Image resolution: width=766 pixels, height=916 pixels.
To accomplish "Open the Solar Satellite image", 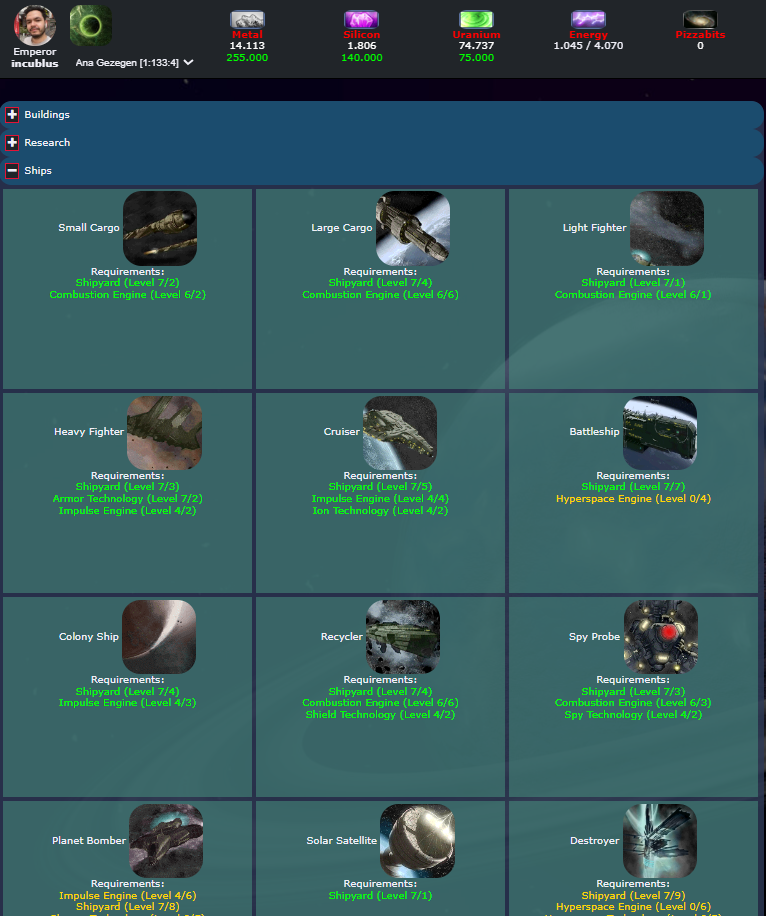I will 417,841.
